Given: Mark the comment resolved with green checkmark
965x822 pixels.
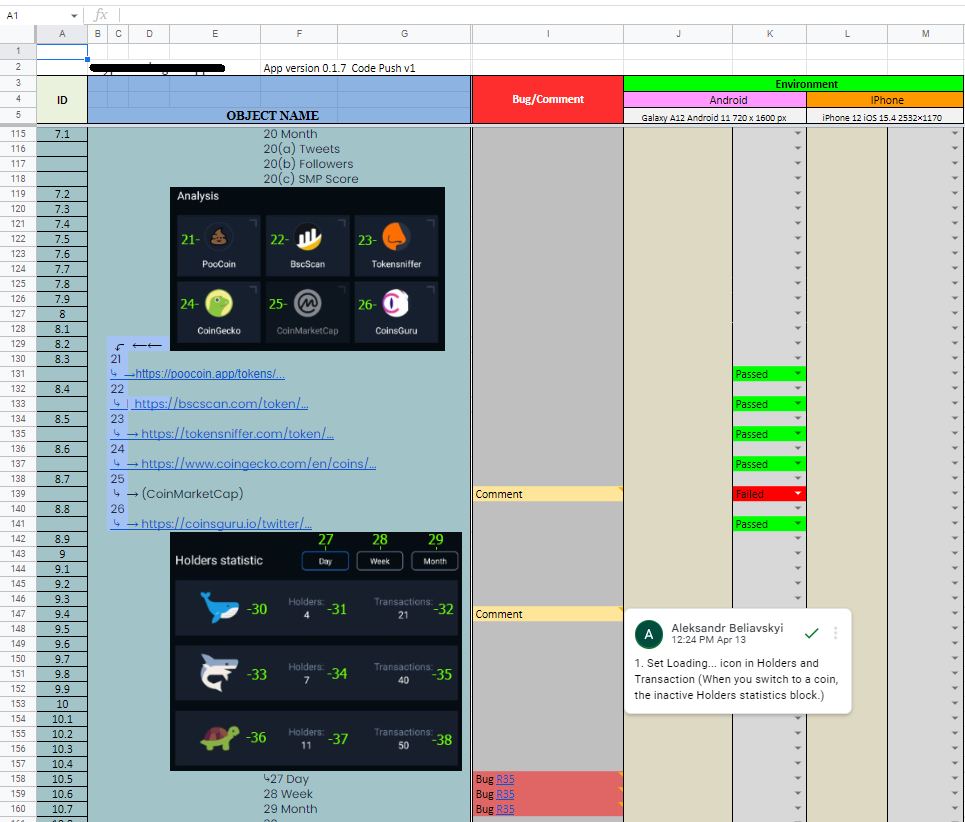Looking at the screenshot, I should [812, 633].
